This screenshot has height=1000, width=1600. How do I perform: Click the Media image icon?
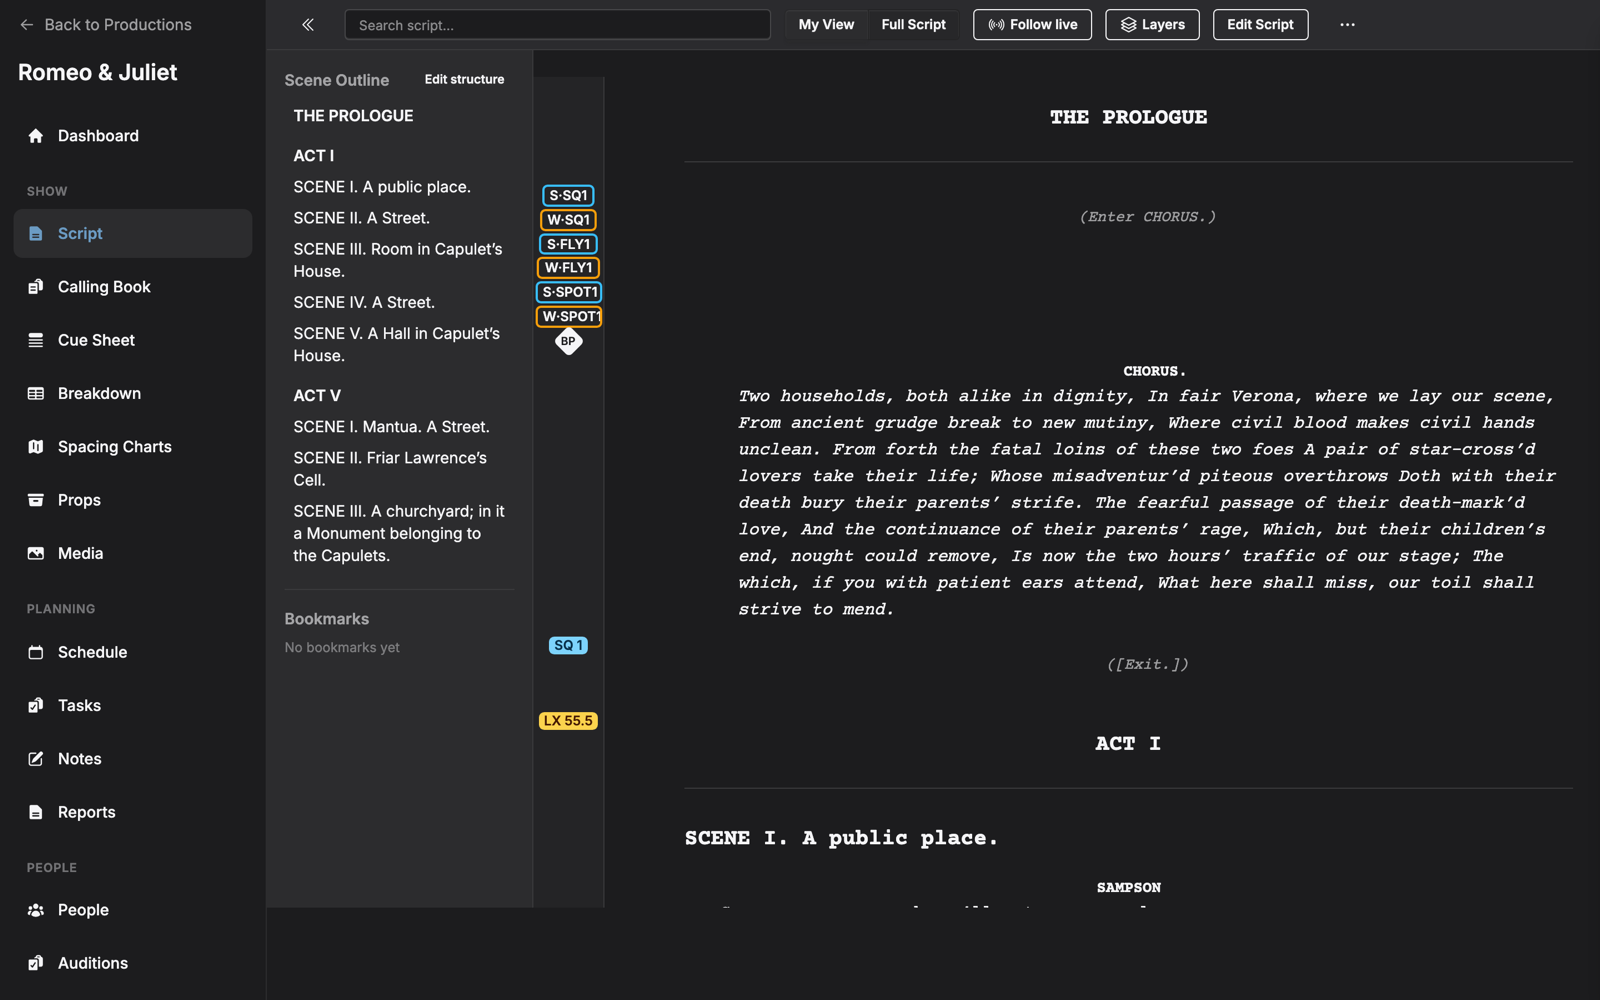36,553
